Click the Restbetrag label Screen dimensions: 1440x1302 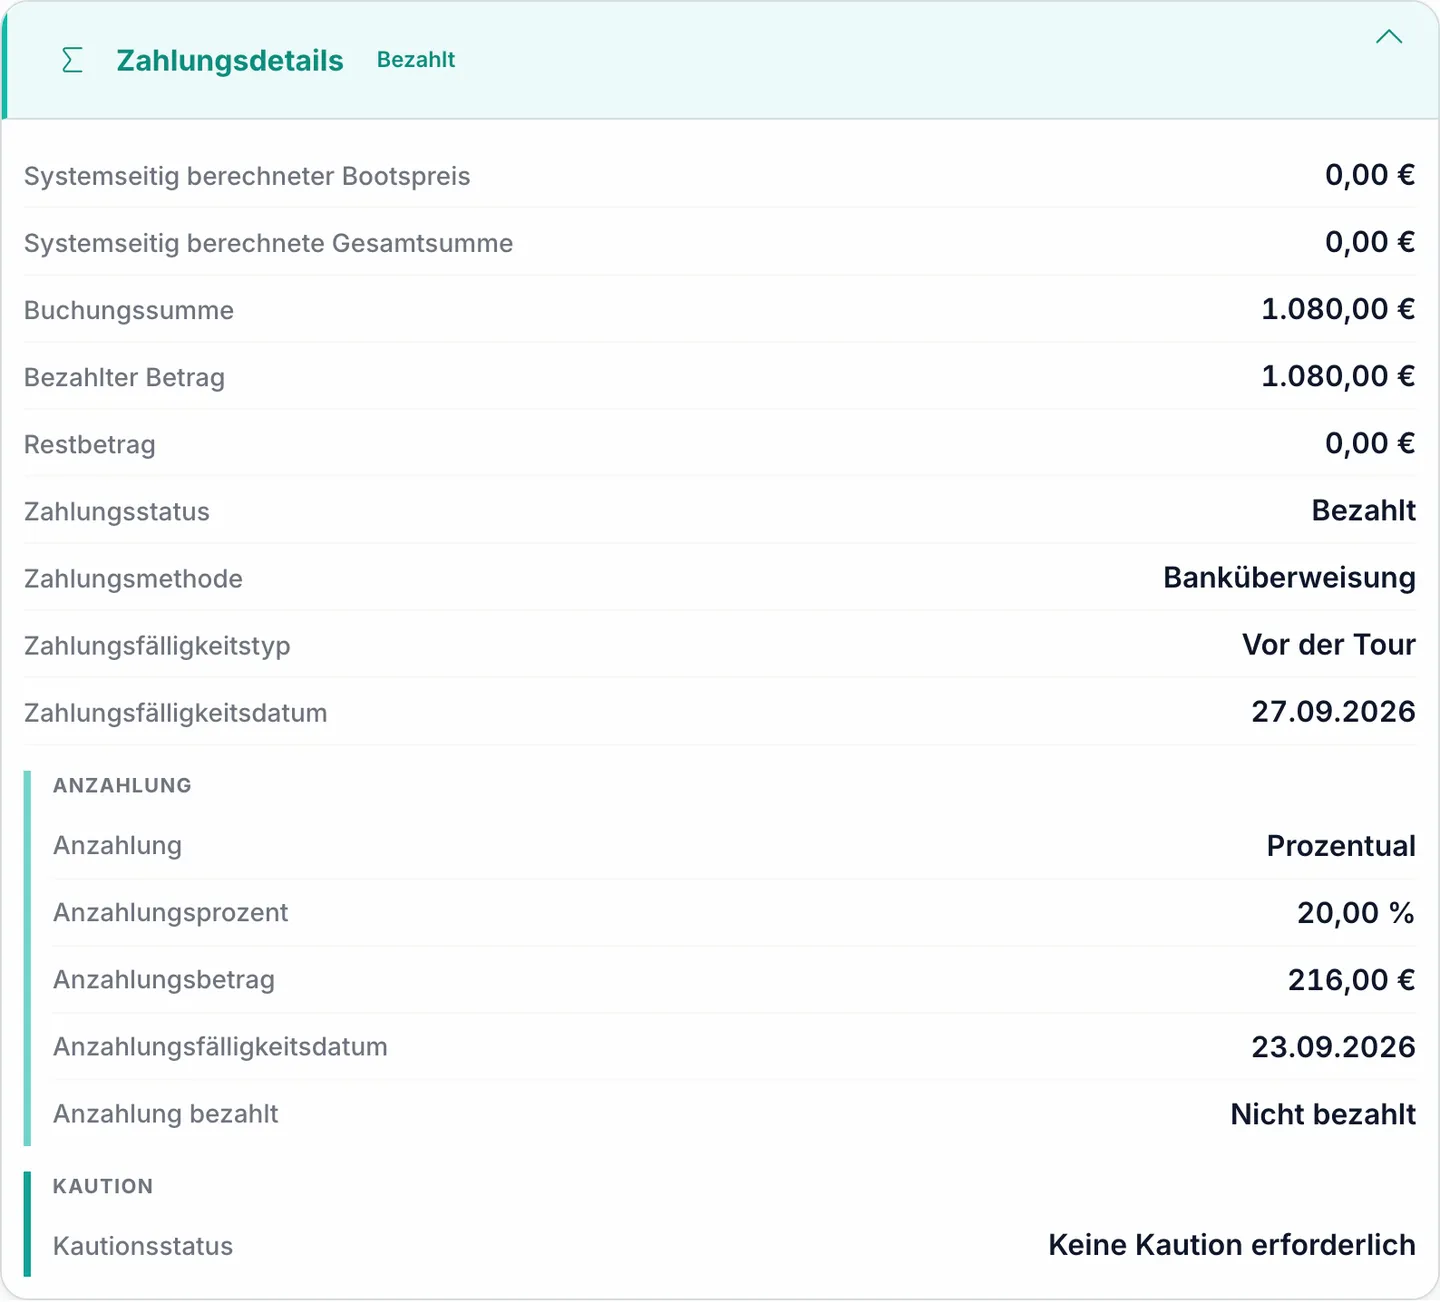[x=90, y=444]
